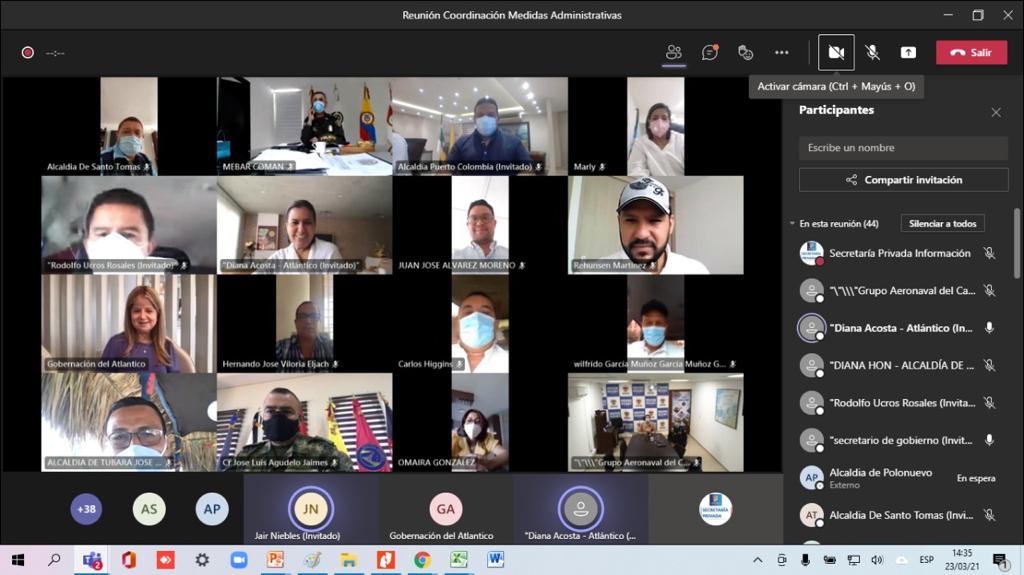
Task: Click Compartir invitación button
Action: (903, 180)
